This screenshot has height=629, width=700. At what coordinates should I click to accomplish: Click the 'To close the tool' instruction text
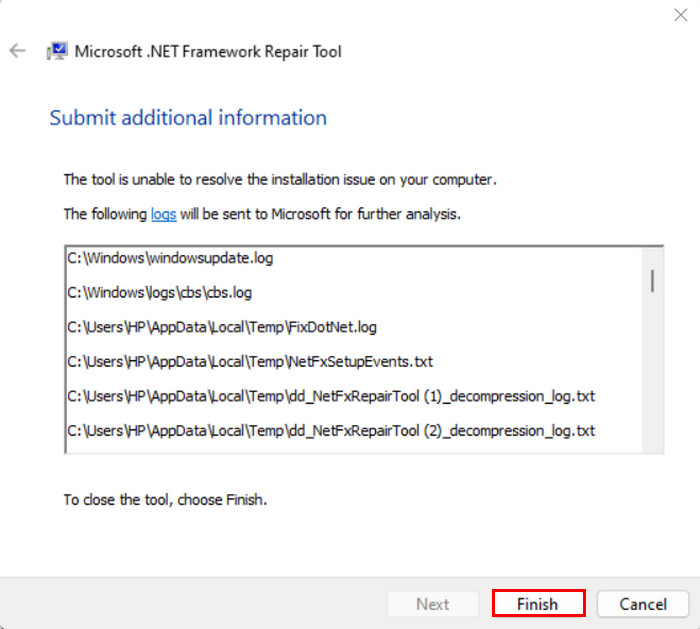(165, 499)
